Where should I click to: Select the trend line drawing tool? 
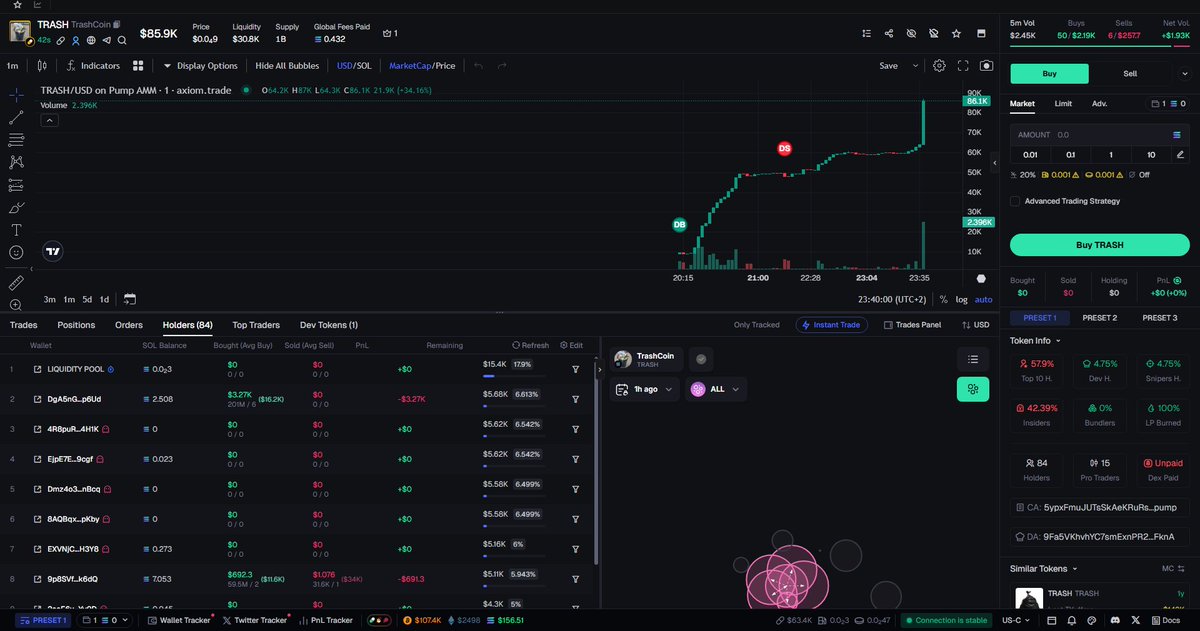pos(16,117)
